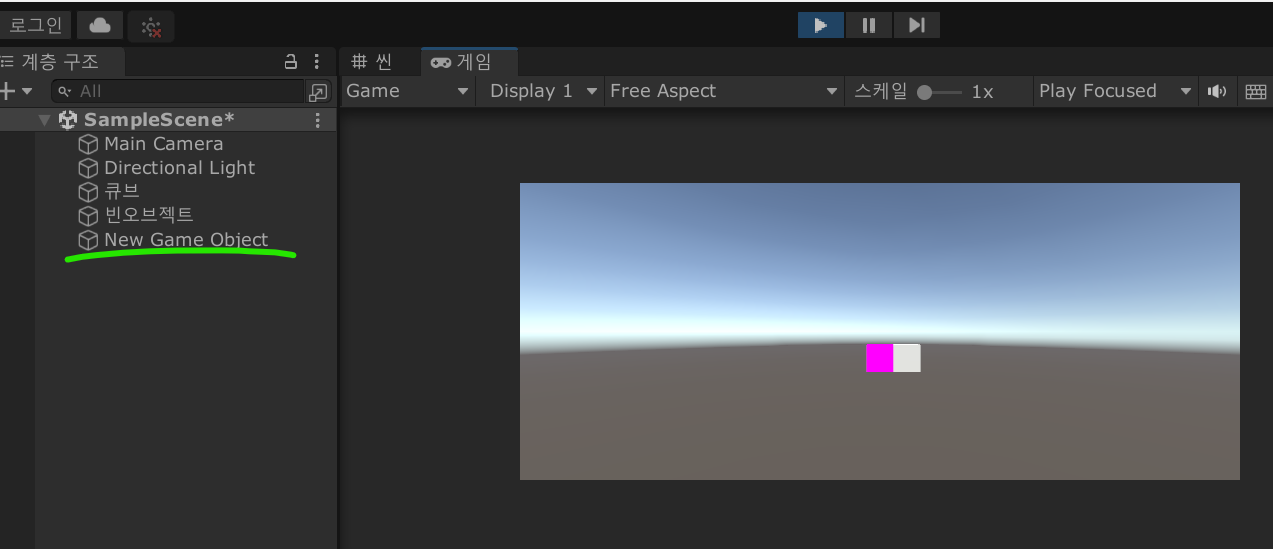Open the Play Focused dropdown
This screenshot has height=549, width=1273.
(1115, 91)
